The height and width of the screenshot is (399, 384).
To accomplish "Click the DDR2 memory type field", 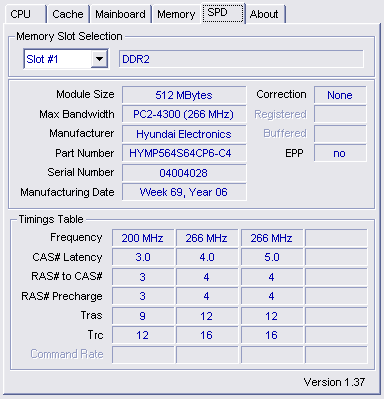I will (x=241, y=59).
